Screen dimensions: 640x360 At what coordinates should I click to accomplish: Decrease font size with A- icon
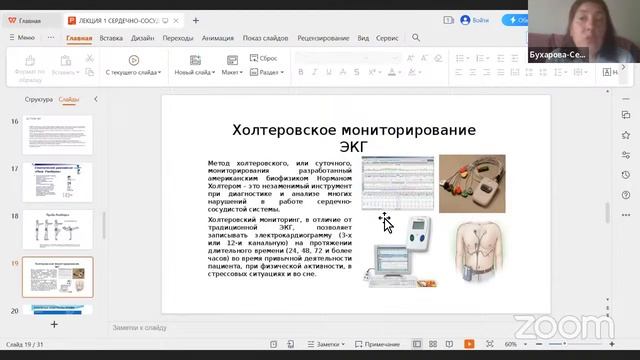(x=424, y=58)
